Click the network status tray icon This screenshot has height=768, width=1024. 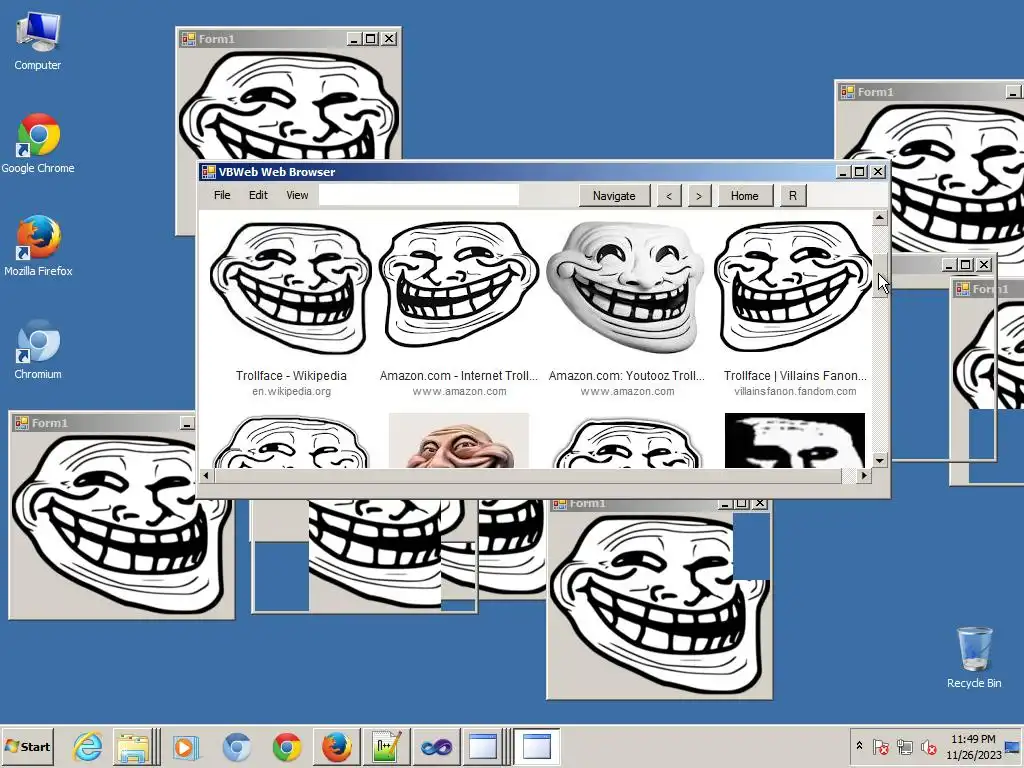(904, 746)
